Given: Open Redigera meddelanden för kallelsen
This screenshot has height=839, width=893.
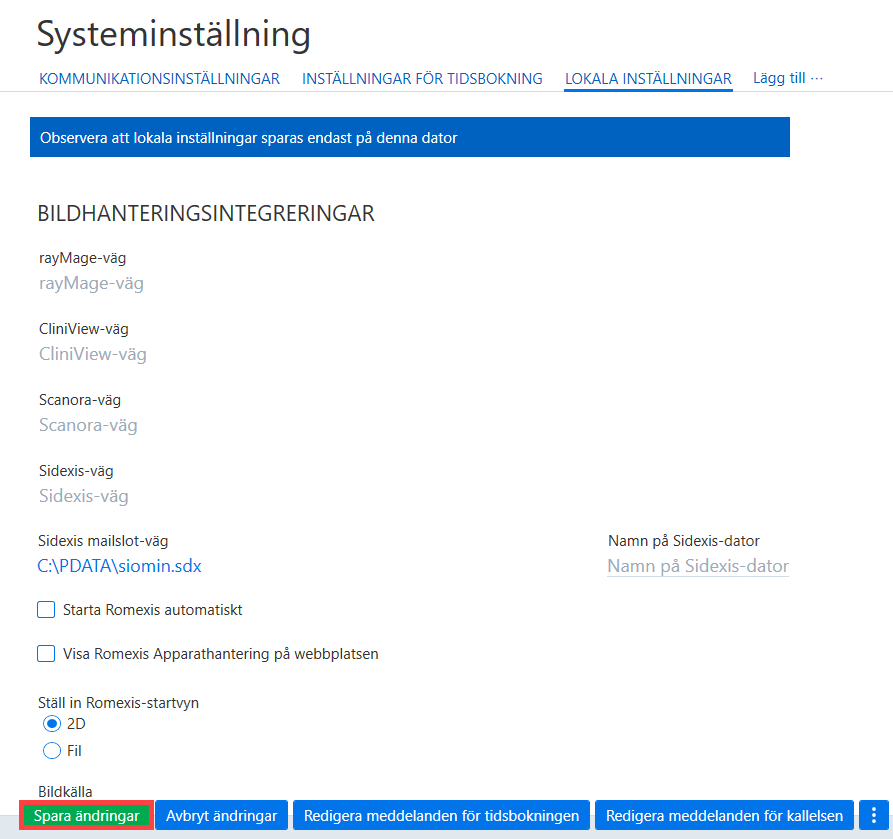Looking at the screenshot, I should [x=724, y=815].
